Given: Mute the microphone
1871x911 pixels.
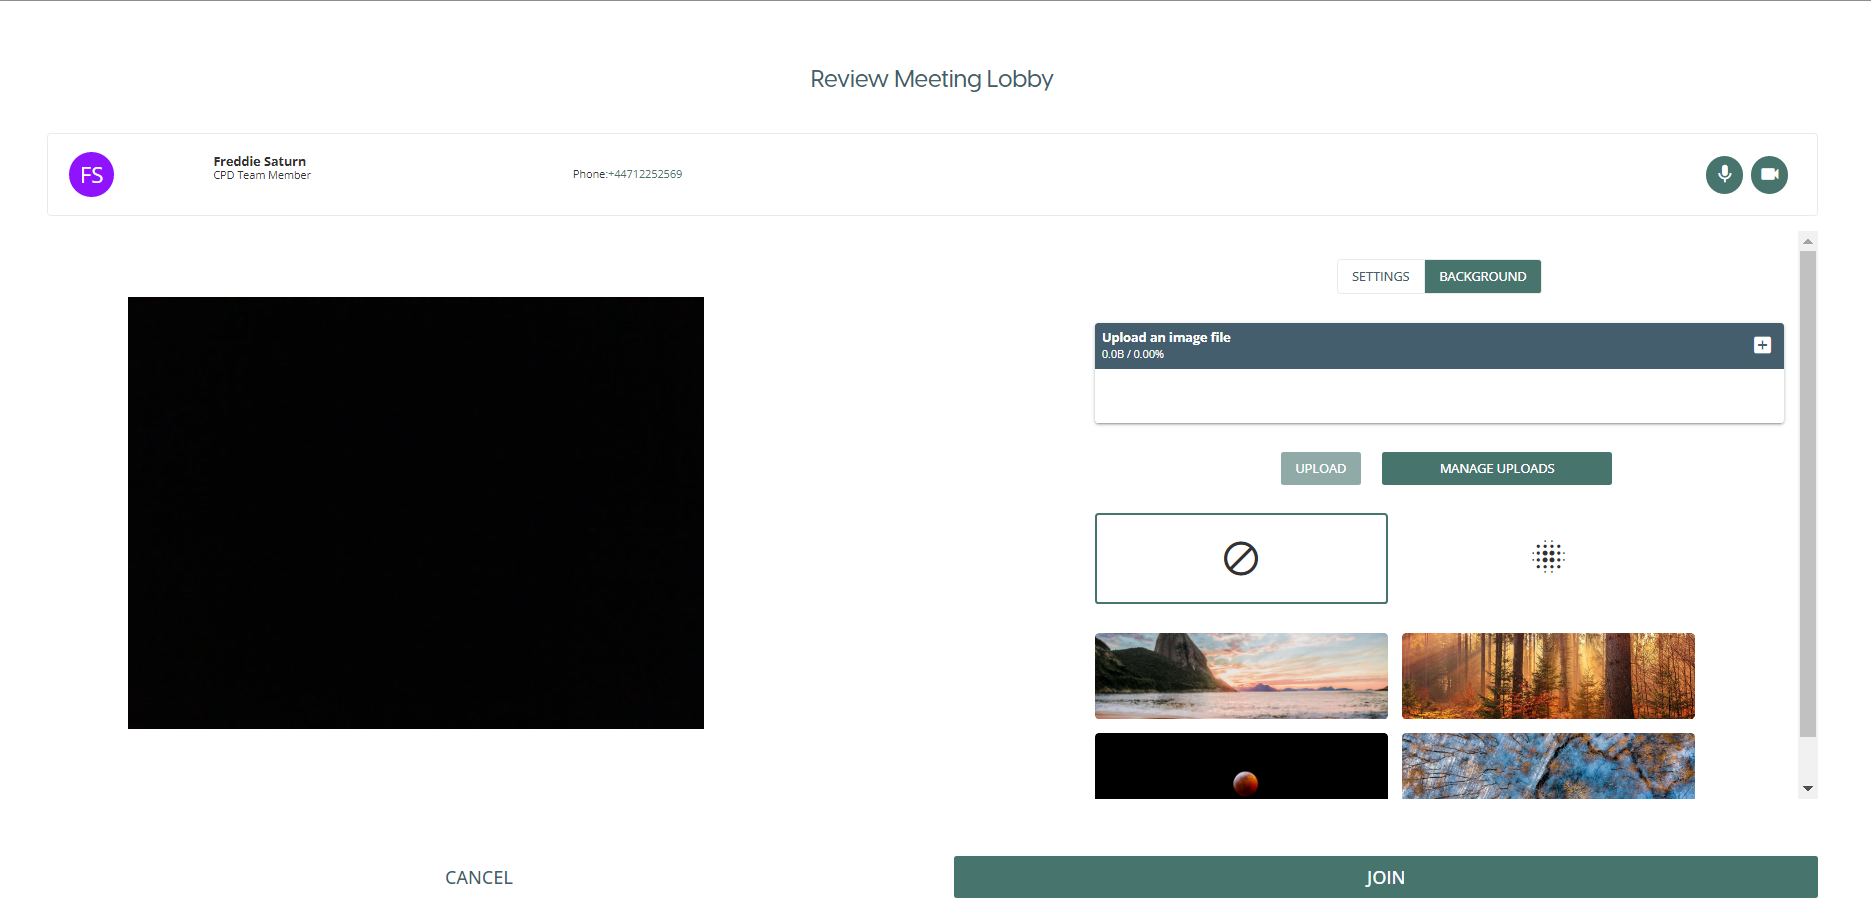Looking at the screenshot, I should 1724,175.
